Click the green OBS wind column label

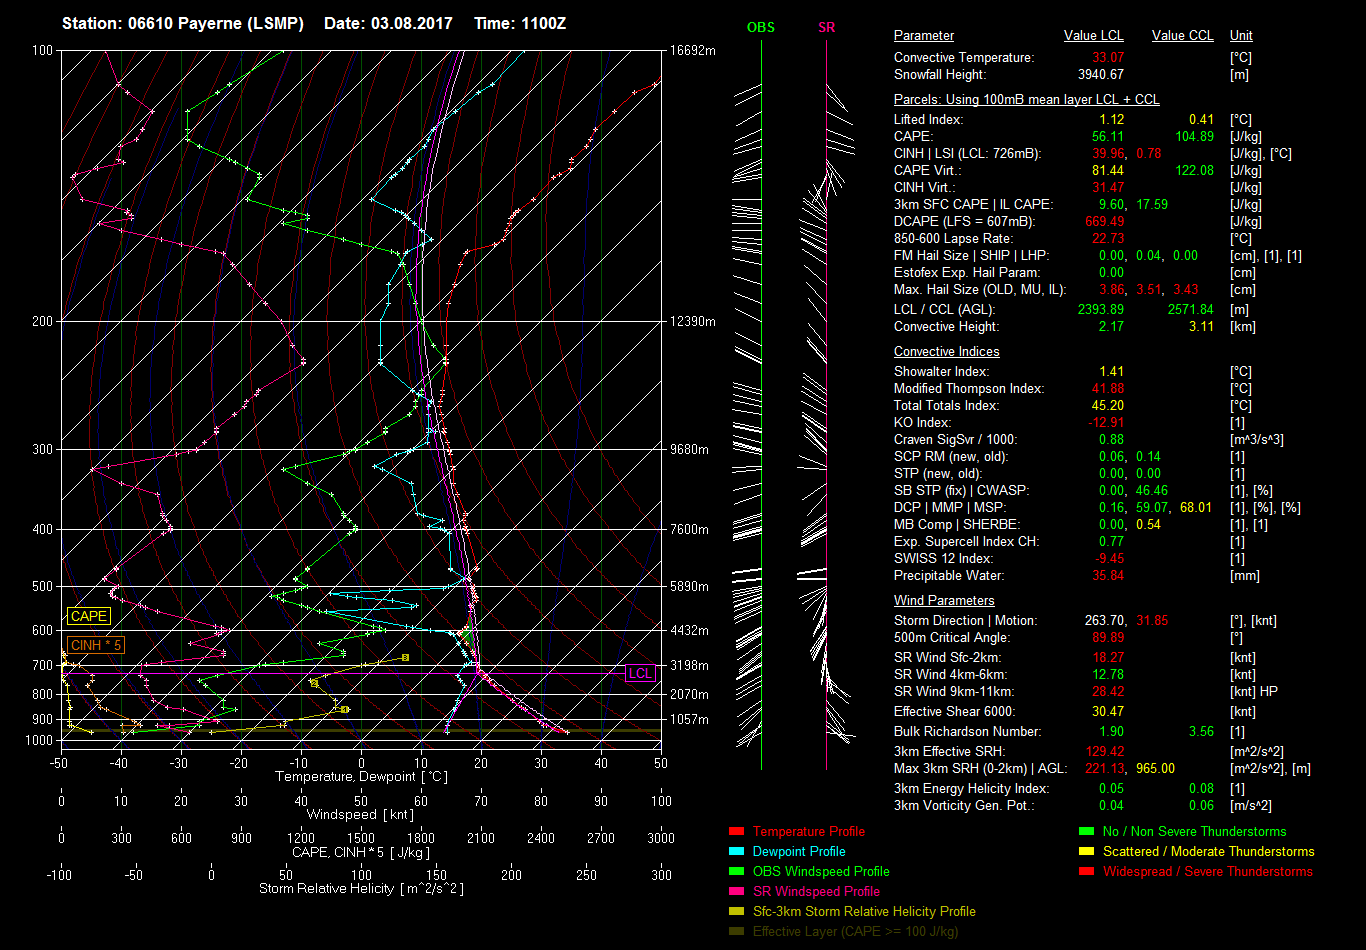[x=761, y=28]
